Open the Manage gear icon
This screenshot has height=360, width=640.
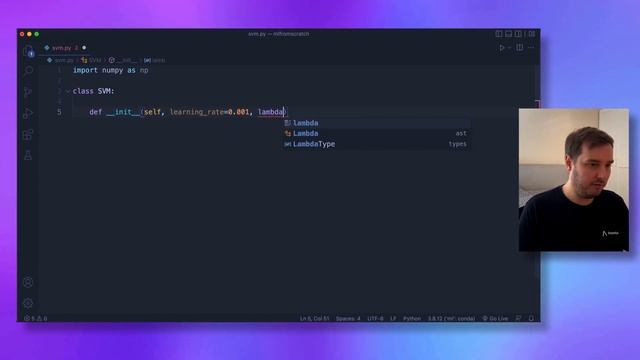click(28, 303)
